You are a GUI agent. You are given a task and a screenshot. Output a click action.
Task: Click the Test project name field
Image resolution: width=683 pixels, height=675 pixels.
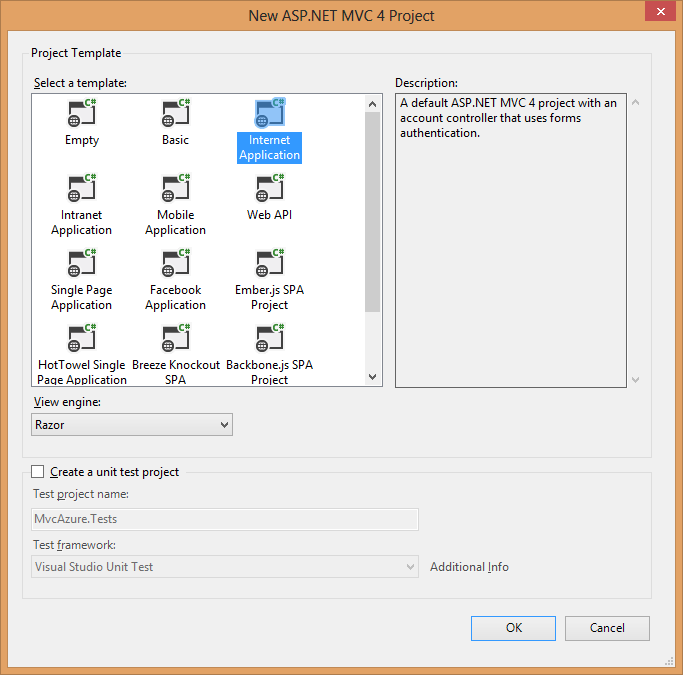tap(225, 519)
